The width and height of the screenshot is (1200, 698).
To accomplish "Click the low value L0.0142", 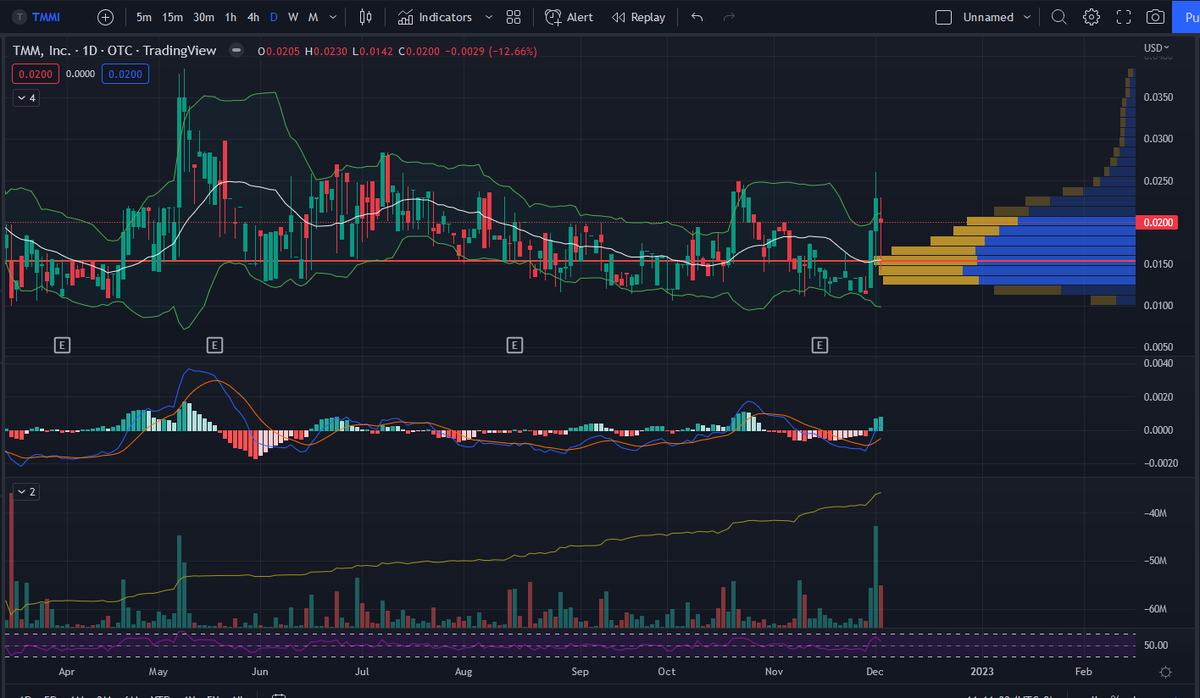I will [x=374, y=49].
